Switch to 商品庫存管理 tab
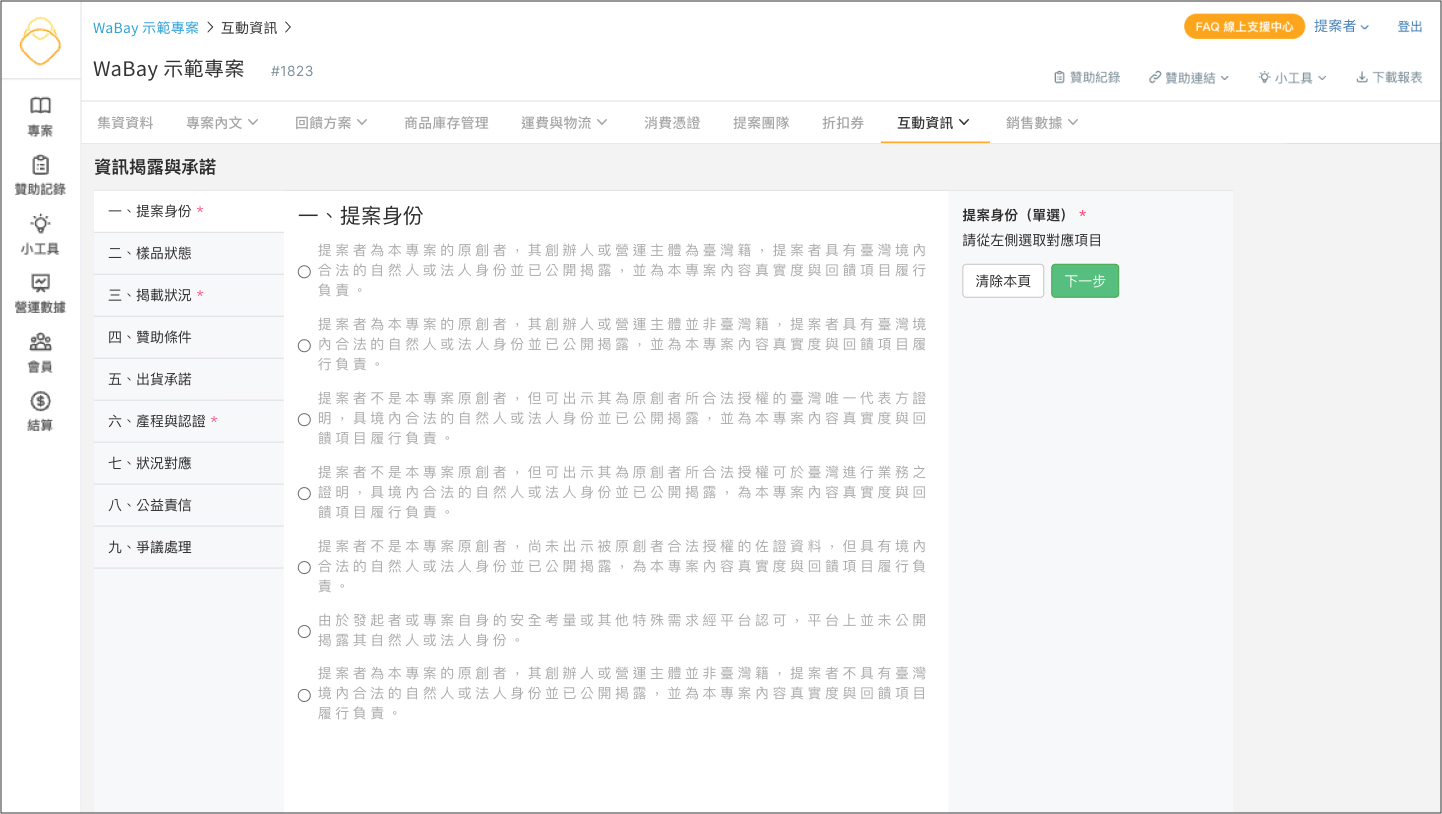Viewport: 1442px width, 814px height. point(446,123)
